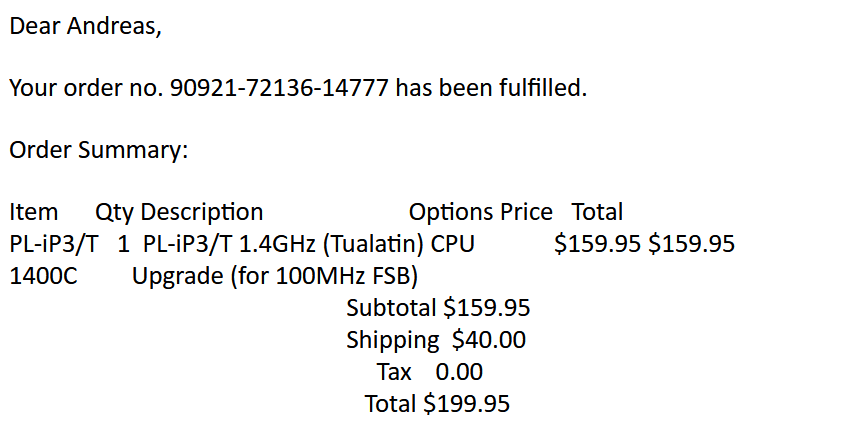Click the words has been fulfilled

[491, 88]
